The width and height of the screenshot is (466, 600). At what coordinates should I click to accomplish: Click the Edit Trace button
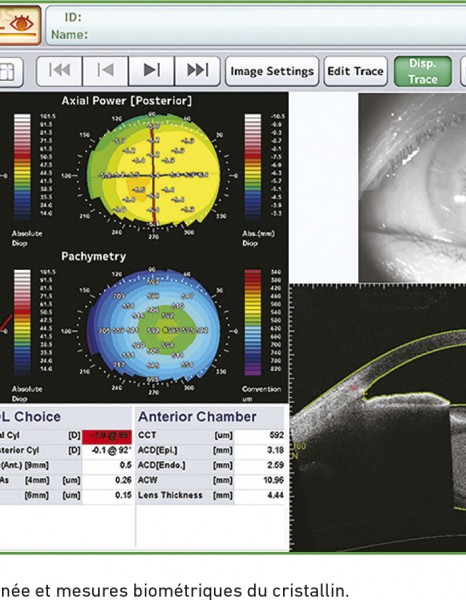[x=355, y=72]
